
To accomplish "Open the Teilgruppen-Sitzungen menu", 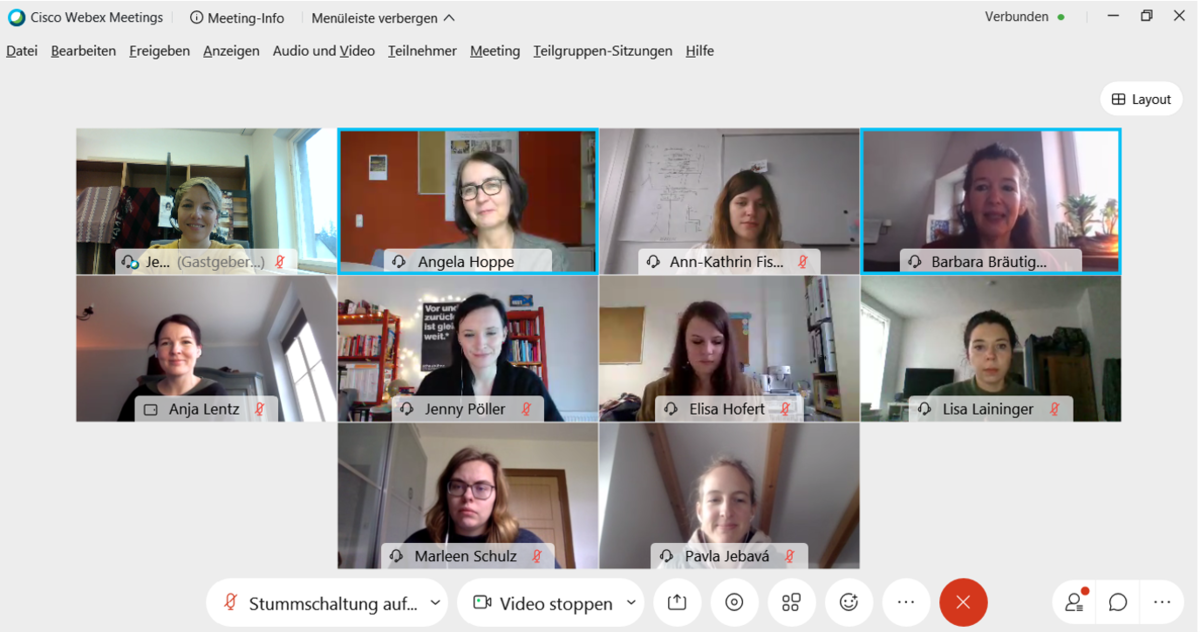I will [603, 51].
